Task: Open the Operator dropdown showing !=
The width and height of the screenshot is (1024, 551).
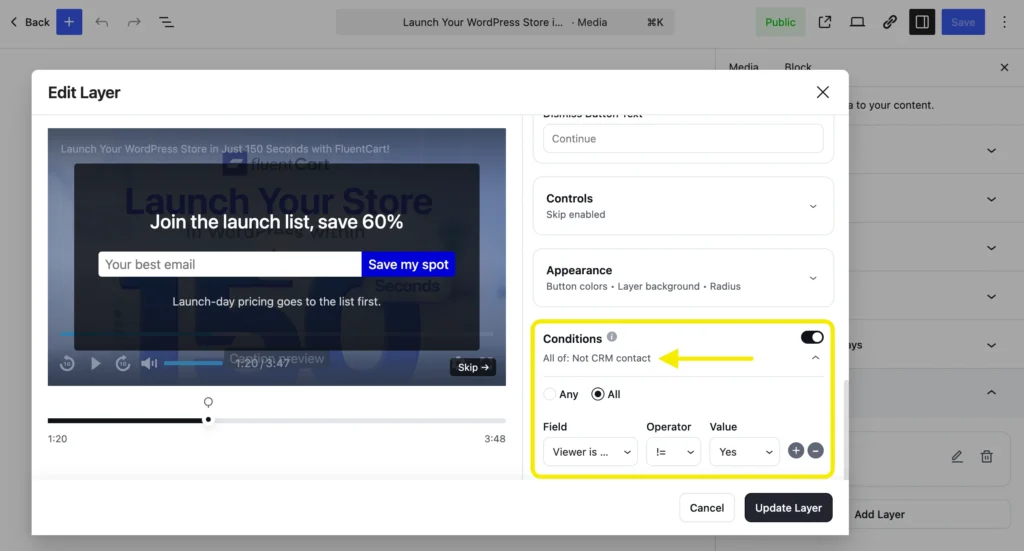Action: (673, 452)
